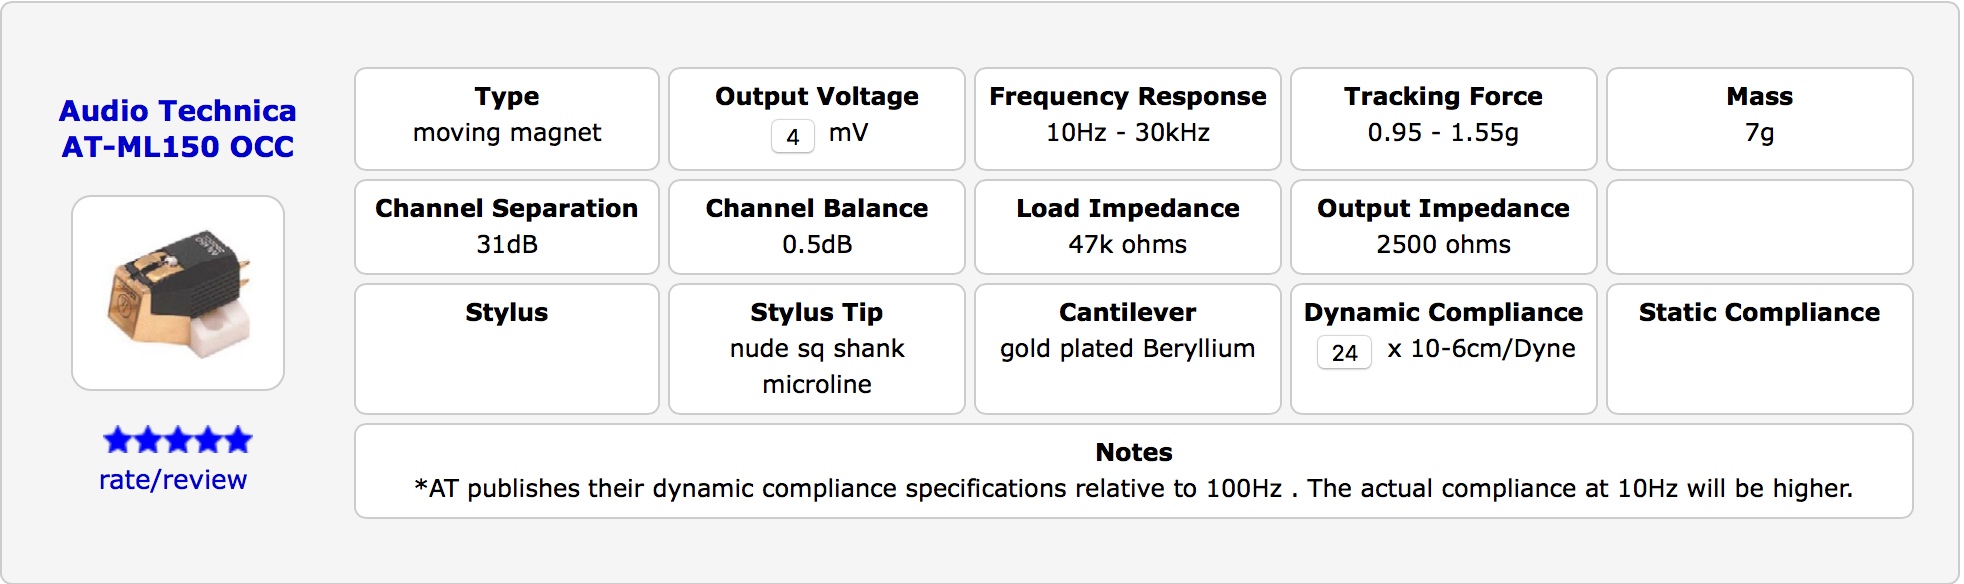Click the second rating star

[148, 440]
